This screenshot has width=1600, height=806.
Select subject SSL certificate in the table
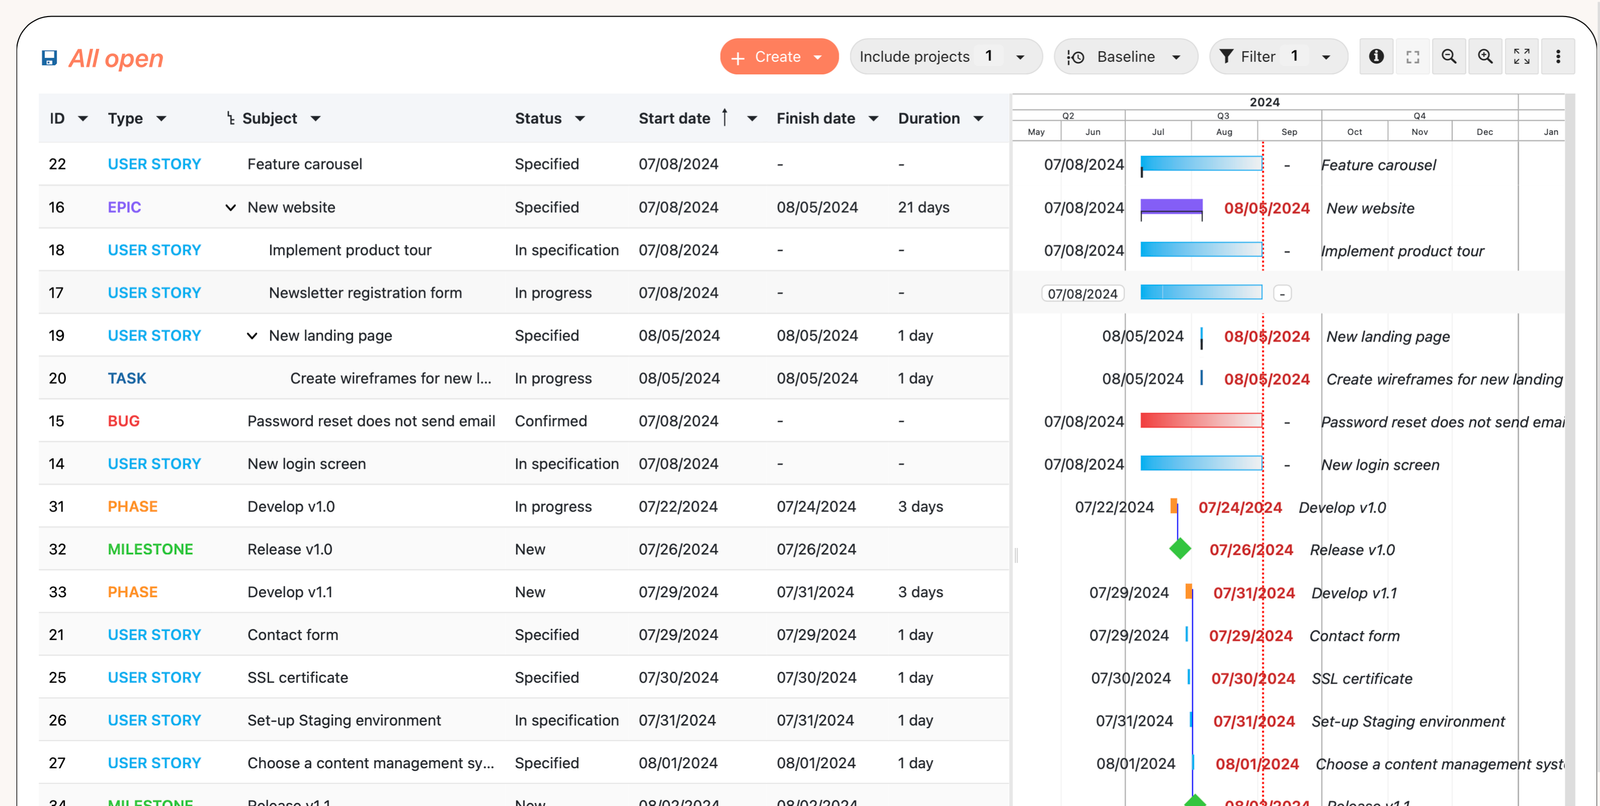(298, 678)
